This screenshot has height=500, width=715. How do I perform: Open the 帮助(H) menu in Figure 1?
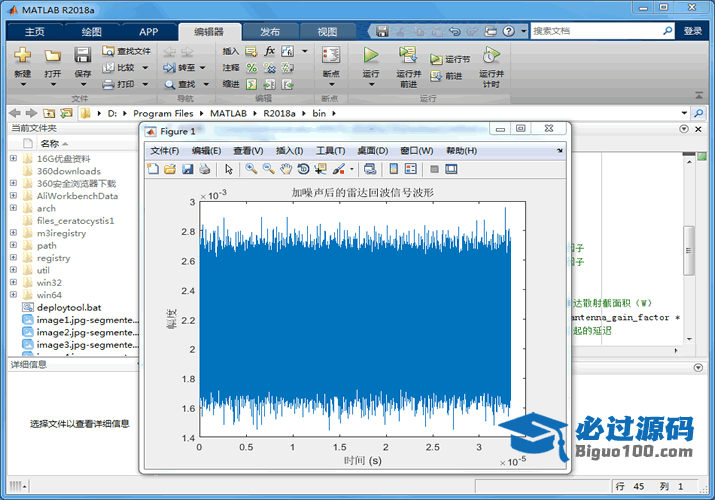pyautogui.click(x=461, y=150)
